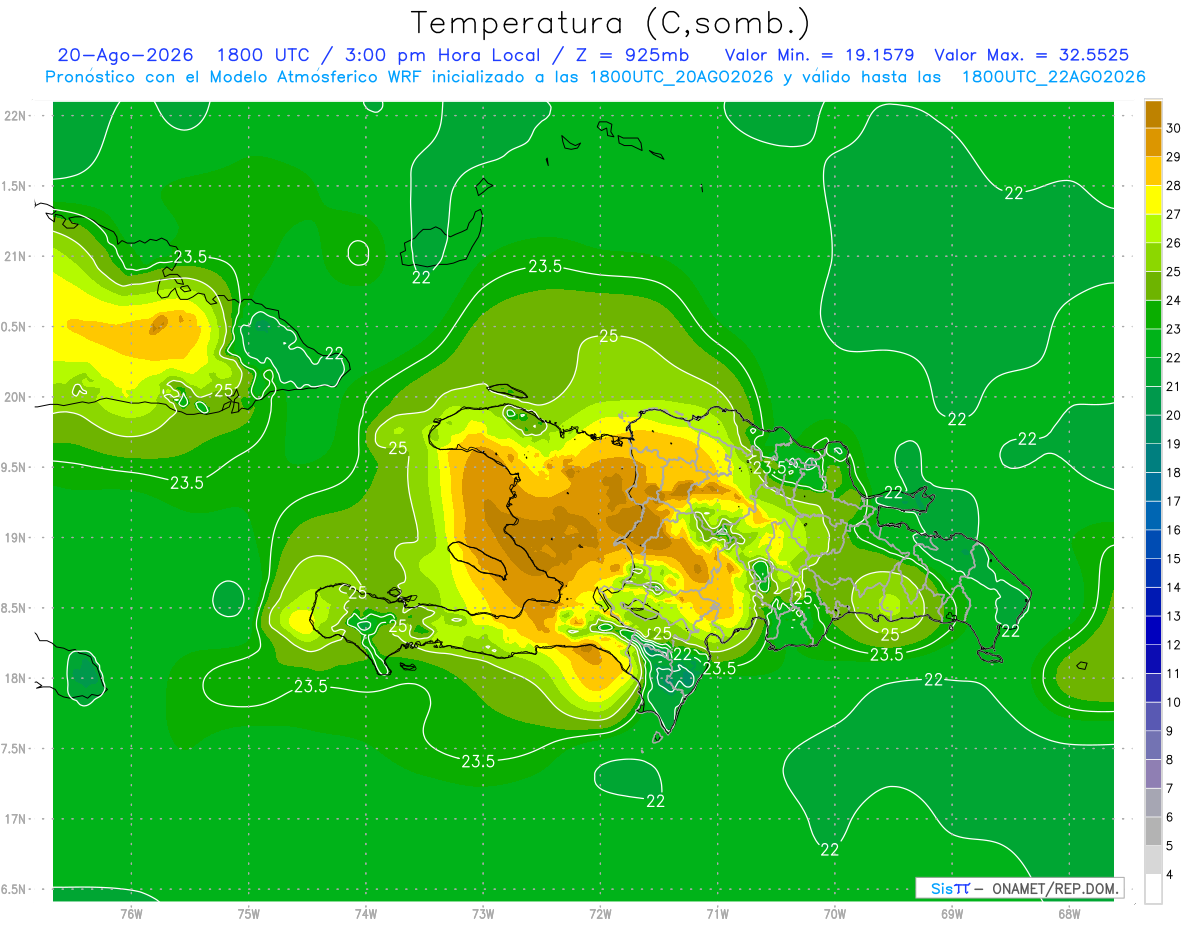
Task: Click the "16" label on the color scale
Action: click(1174, 530)
